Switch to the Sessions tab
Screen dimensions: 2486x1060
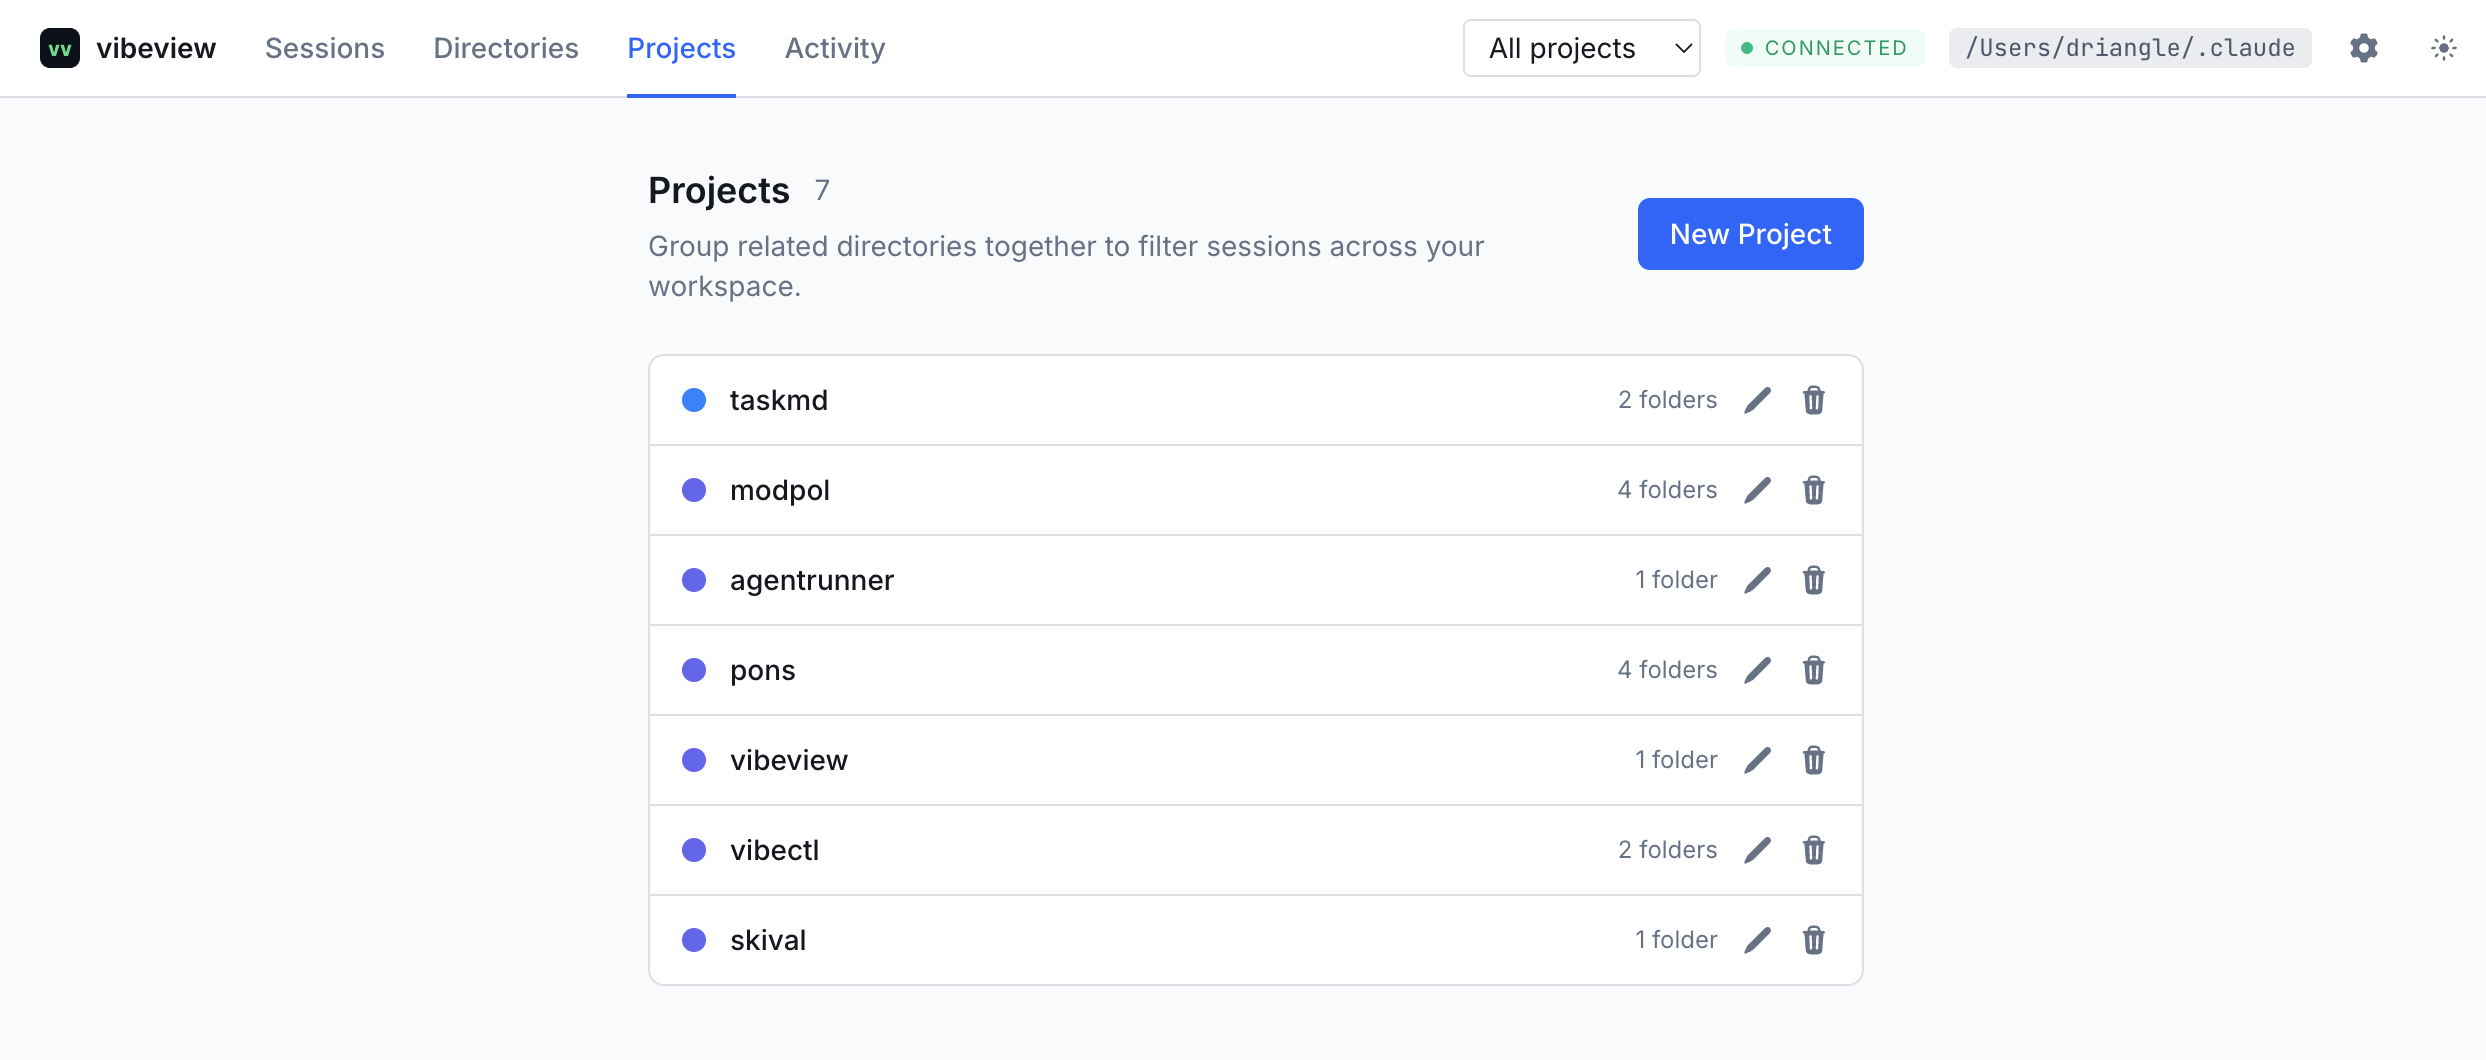(x=324, y=47)
